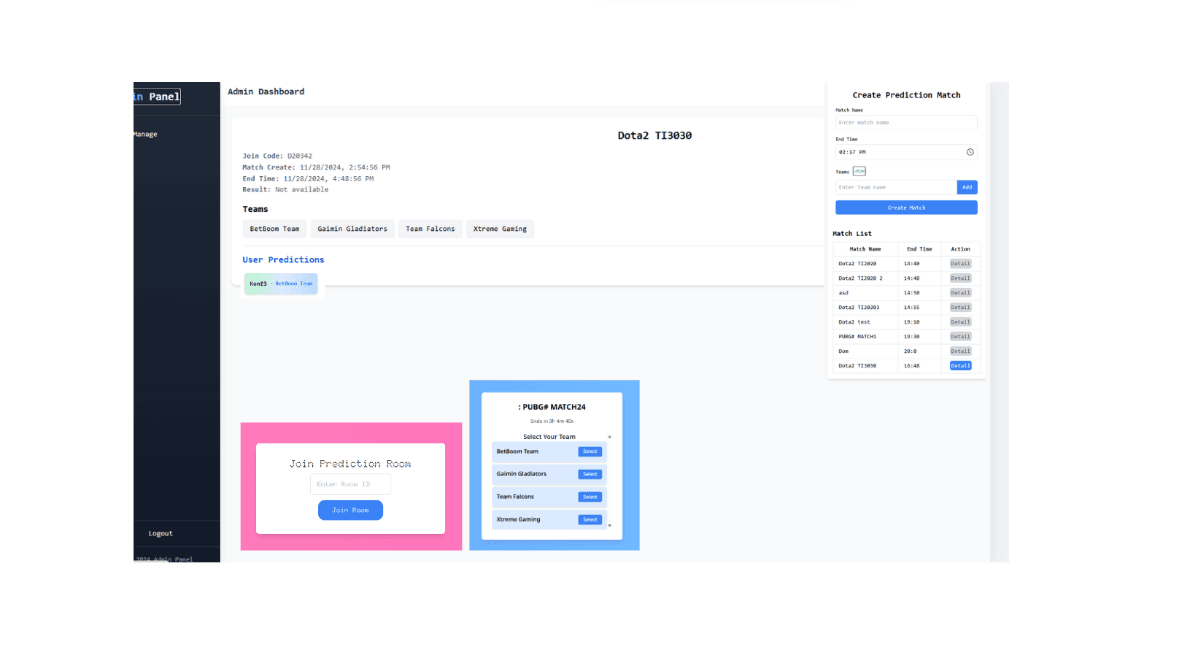Open Detail for Dota2 TI3030 match
This screenshot has height=665, width=1196.
pos(960,366)
